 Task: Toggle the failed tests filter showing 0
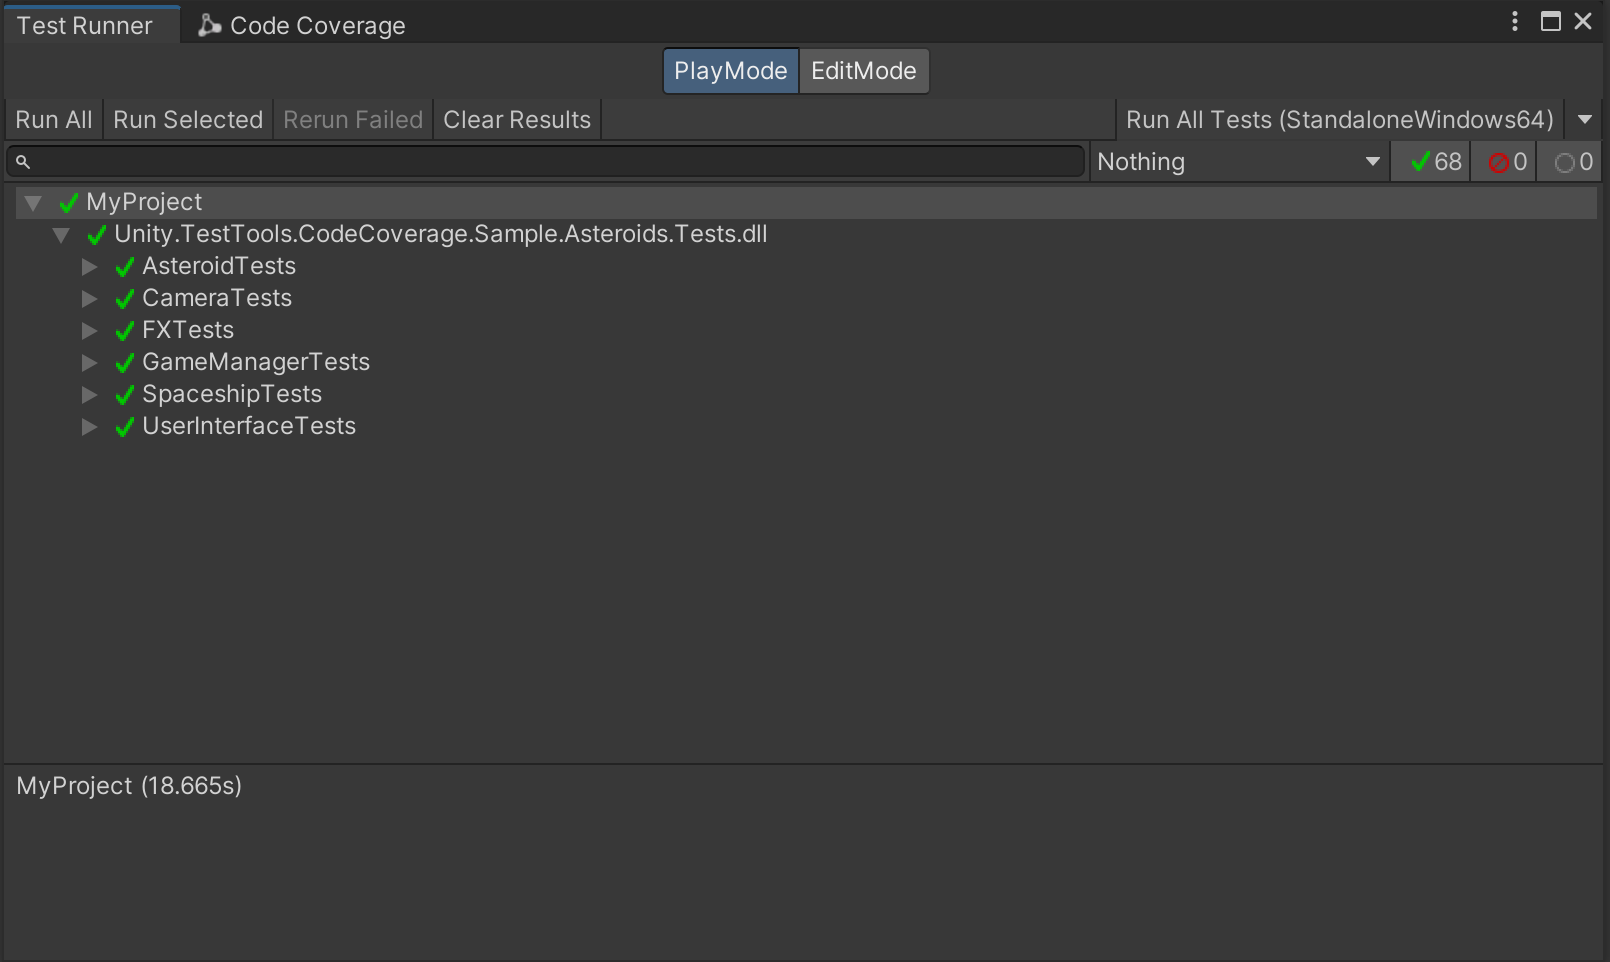pos(1507,162)
